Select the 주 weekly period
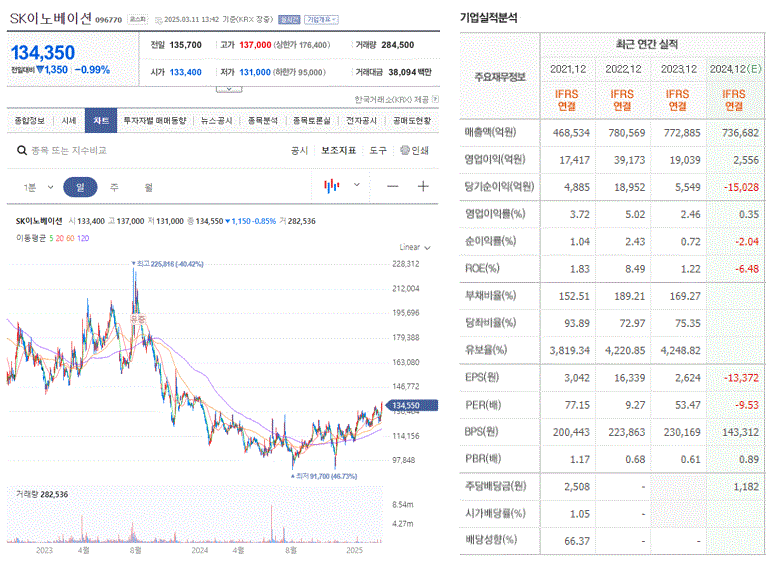 pyautogui.click(x=114, y=187)
